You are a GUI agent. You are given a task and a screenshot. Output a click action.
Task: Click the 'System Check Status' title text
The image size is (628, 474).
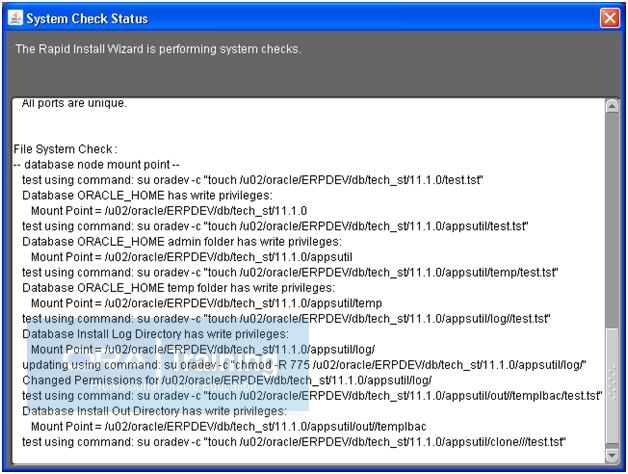(x=87, y=18)
